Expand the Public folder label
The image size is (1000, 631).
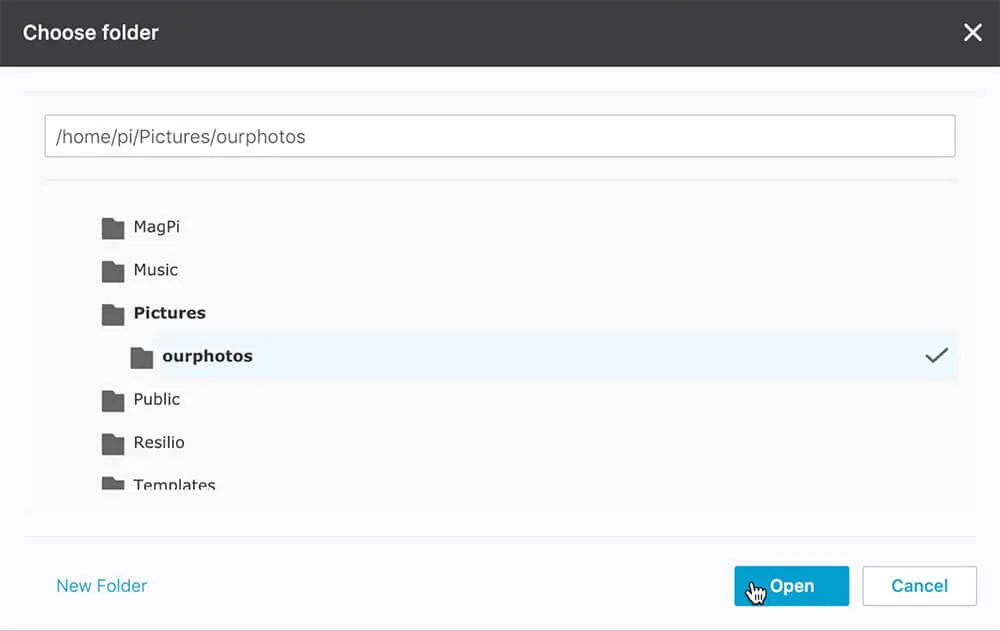[x=157, y=399]
